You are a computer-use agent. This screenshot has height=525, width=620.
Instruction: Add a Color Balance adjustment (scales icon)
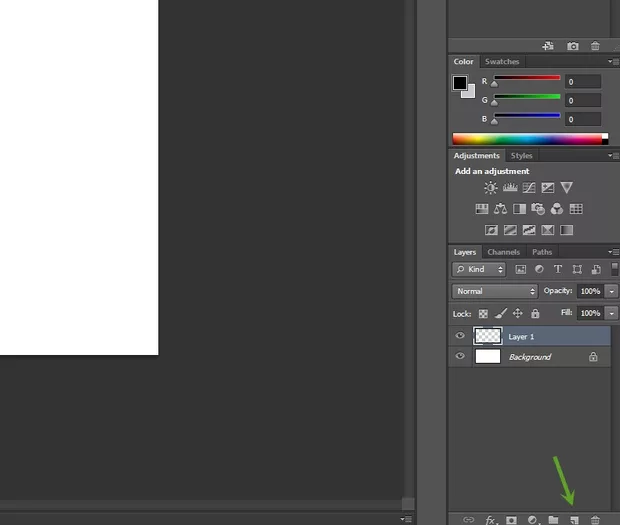500,209
